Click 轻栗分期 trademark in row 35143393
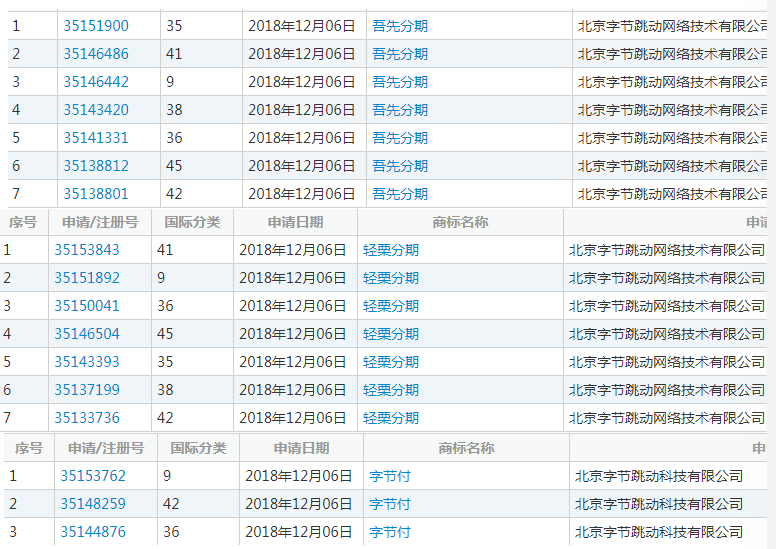 pos(391,362)
